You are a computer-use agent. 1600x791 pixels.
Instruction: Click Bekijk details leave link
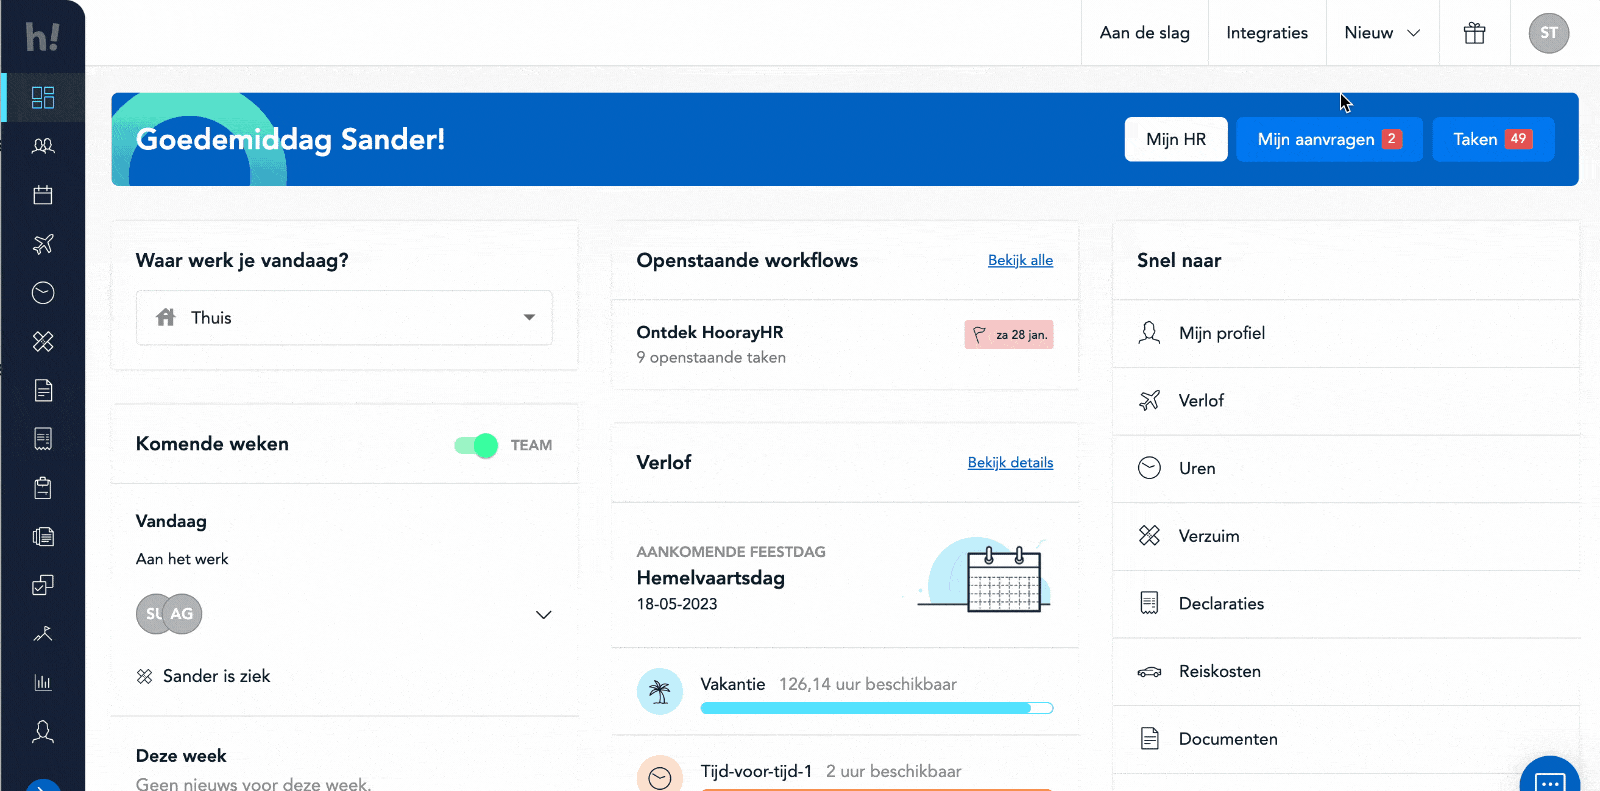click(x=1010, y=462)
